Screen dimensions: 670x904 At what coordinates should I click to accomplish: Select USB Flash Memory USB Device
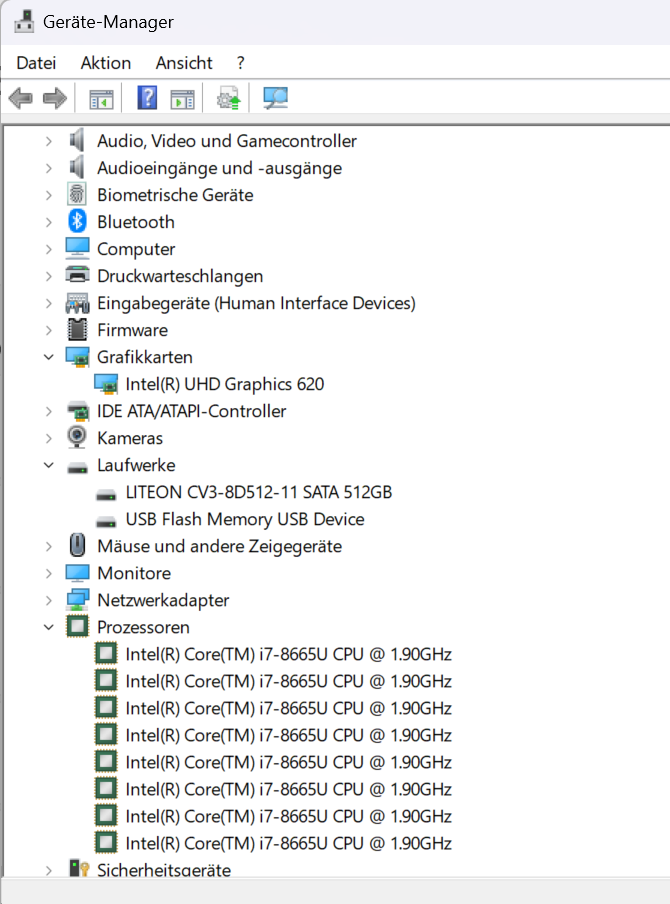[245, 519]
